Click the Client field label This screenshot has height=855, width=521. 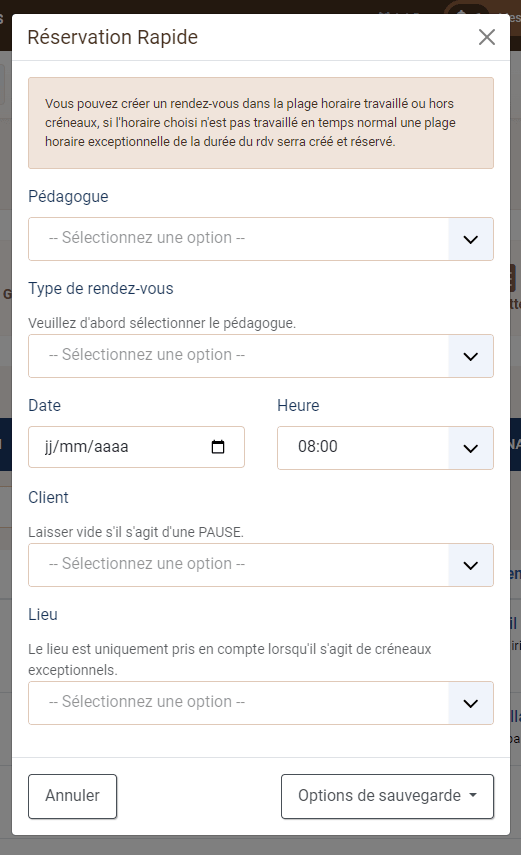49,497
